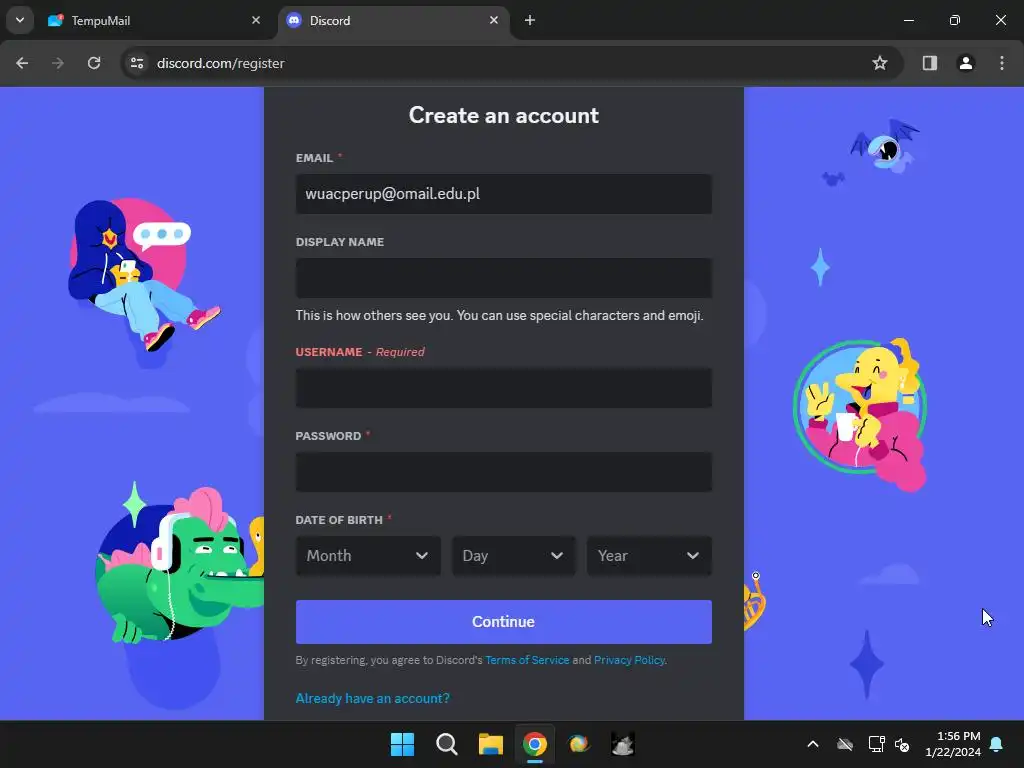Open the network display tray icon
This screenshot has width=1024, height=768.
point(876,744)
